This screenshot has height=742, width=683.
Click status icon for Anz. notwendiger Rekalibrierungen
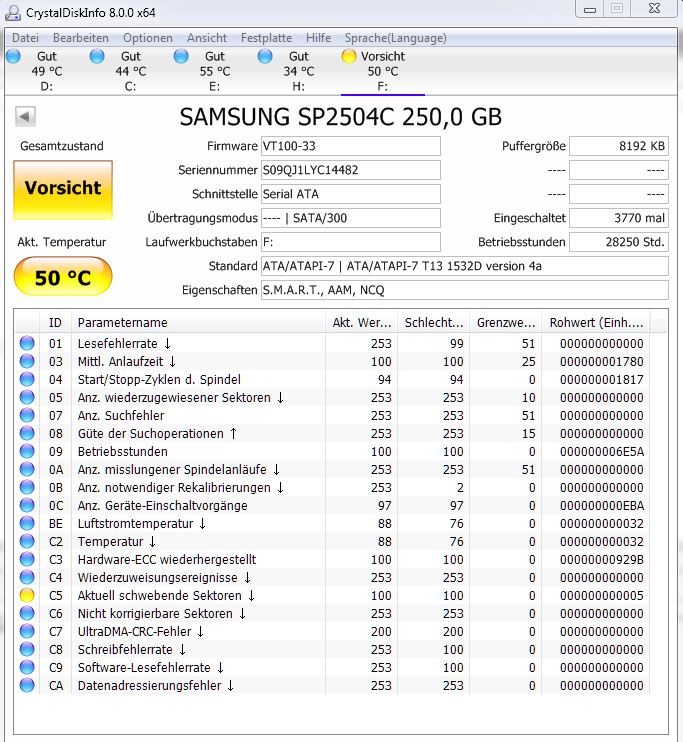tap(27, 487)
